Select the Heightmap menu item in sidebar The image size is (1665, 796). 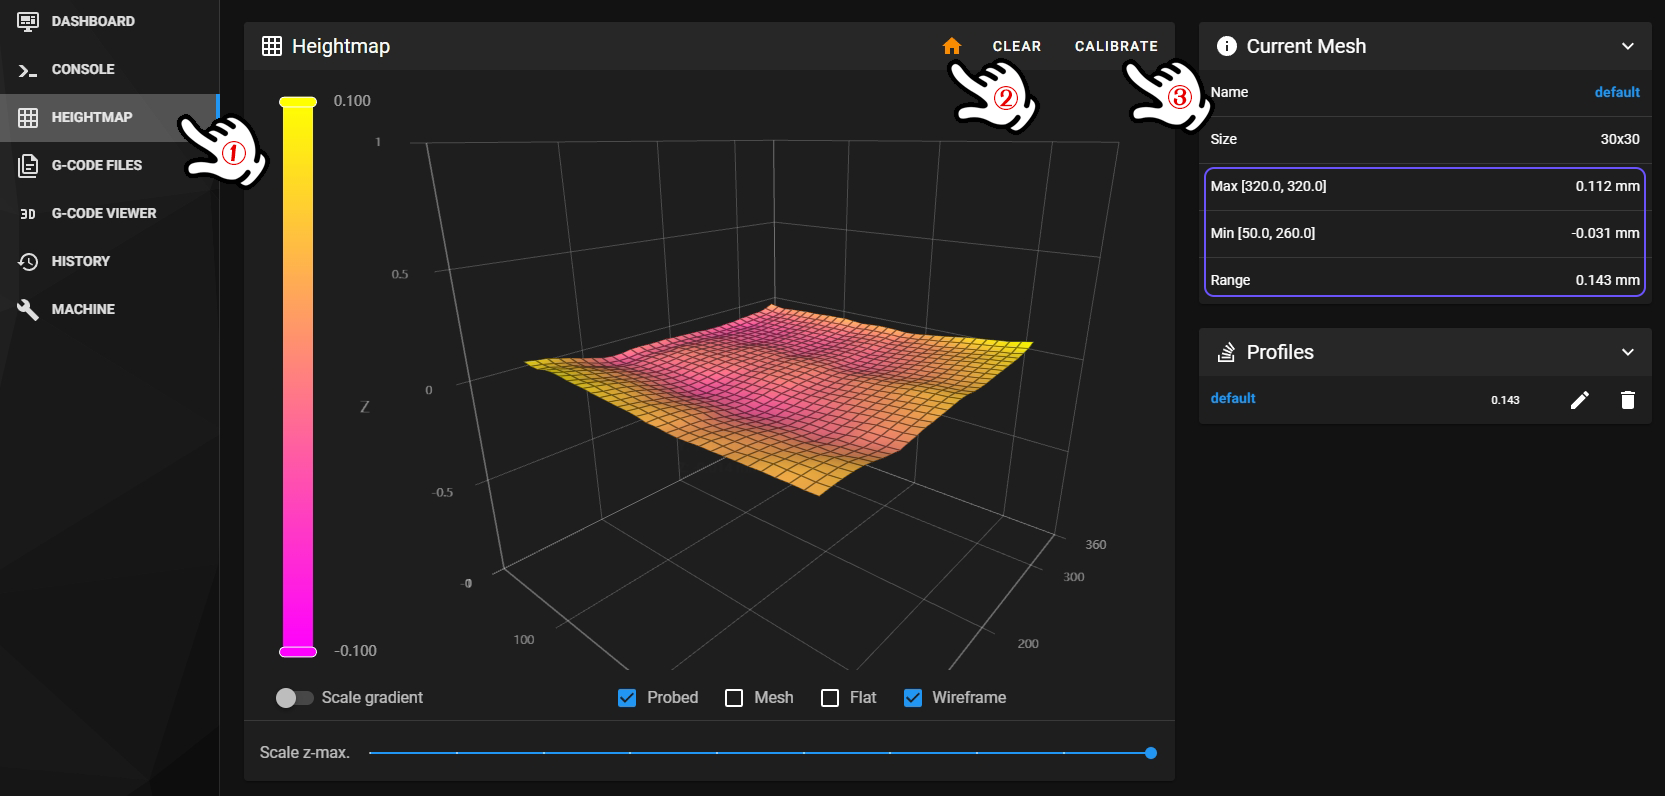(x=91, y=117)
